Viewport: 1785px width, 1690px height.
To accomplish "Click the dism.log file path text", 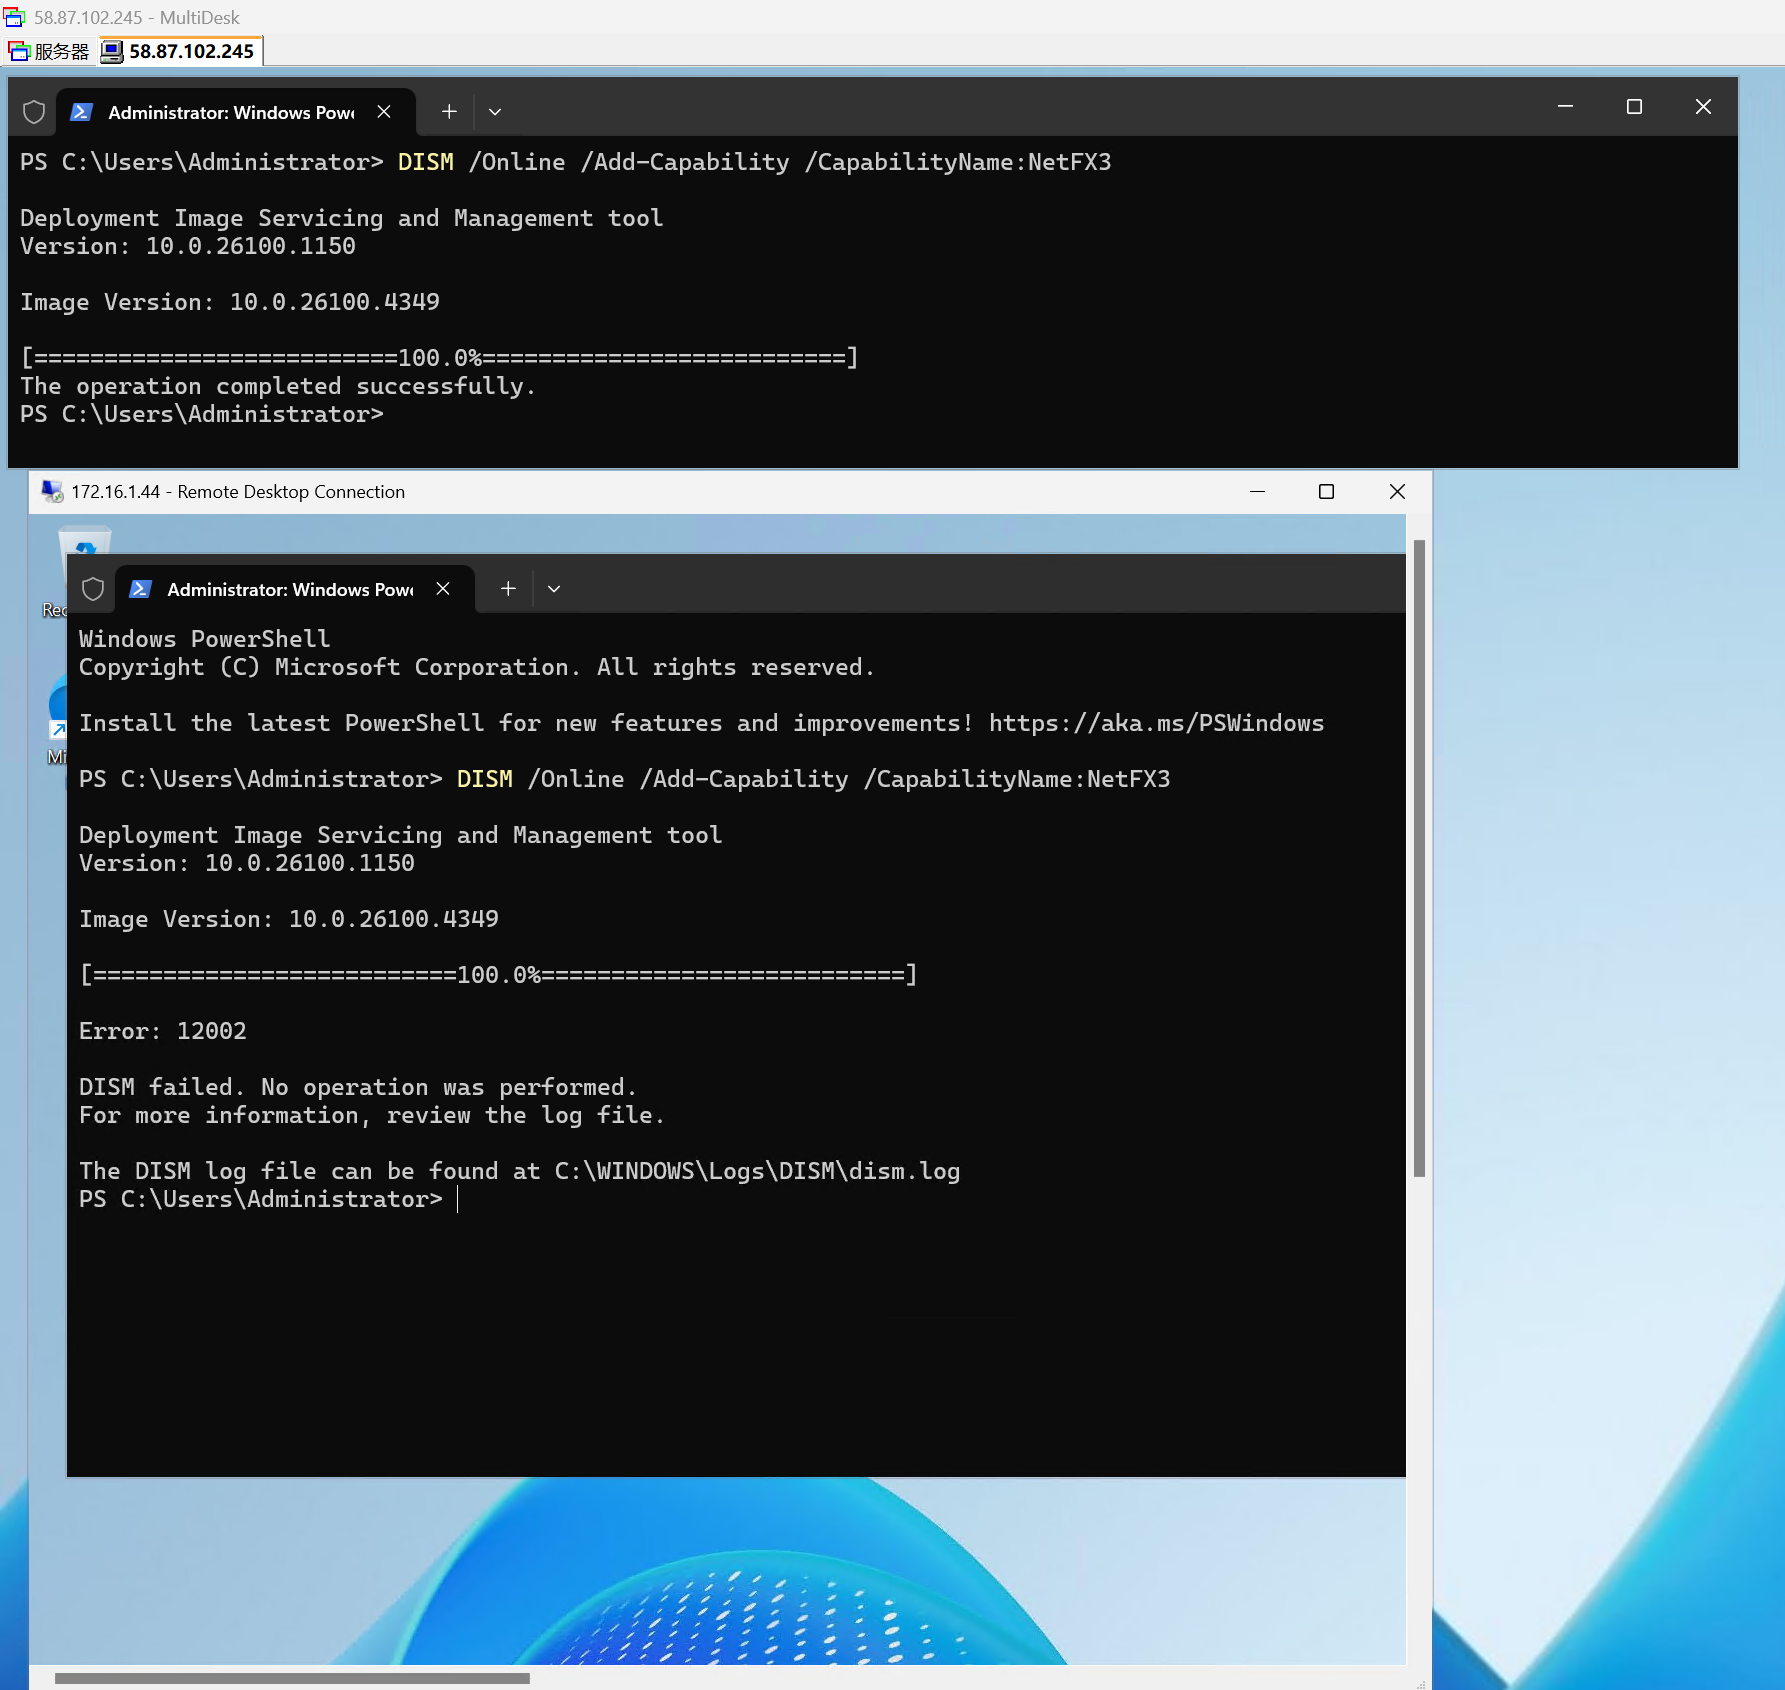I will pyautogui.click(x=757, y=1171).
